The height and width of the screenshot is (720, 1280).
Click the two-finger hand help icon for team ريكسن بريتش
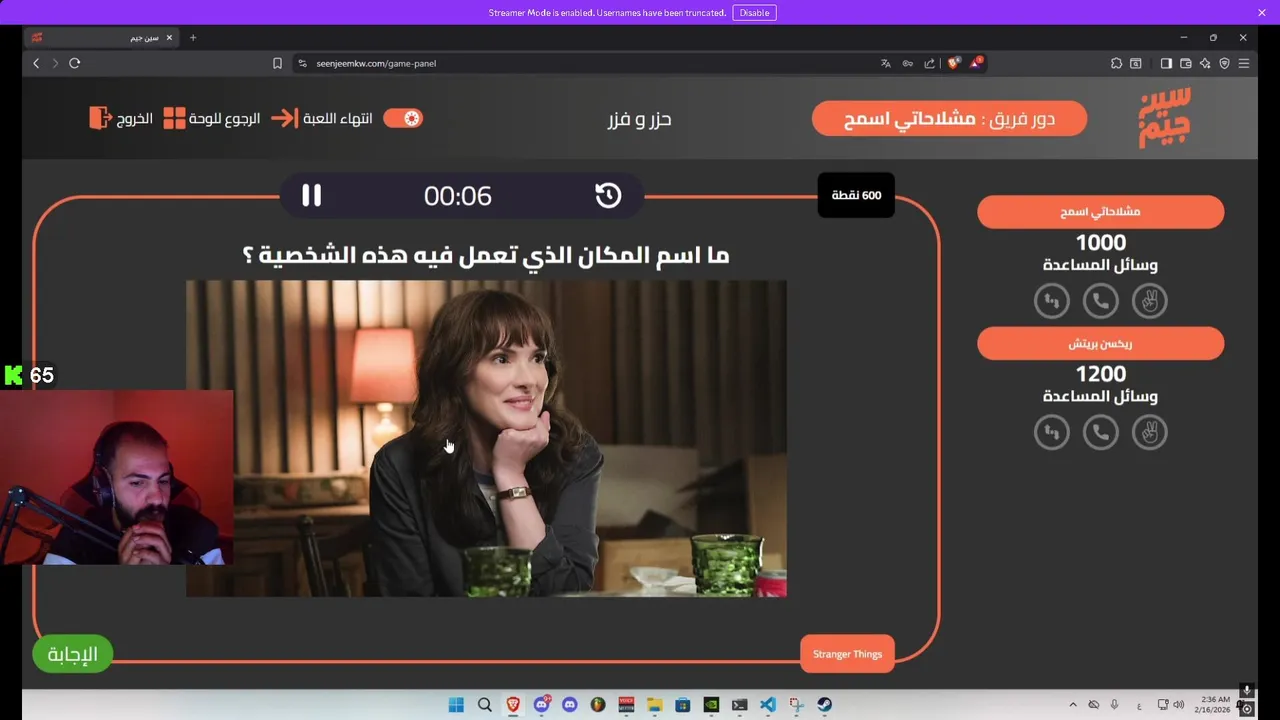coord(1149,432)
